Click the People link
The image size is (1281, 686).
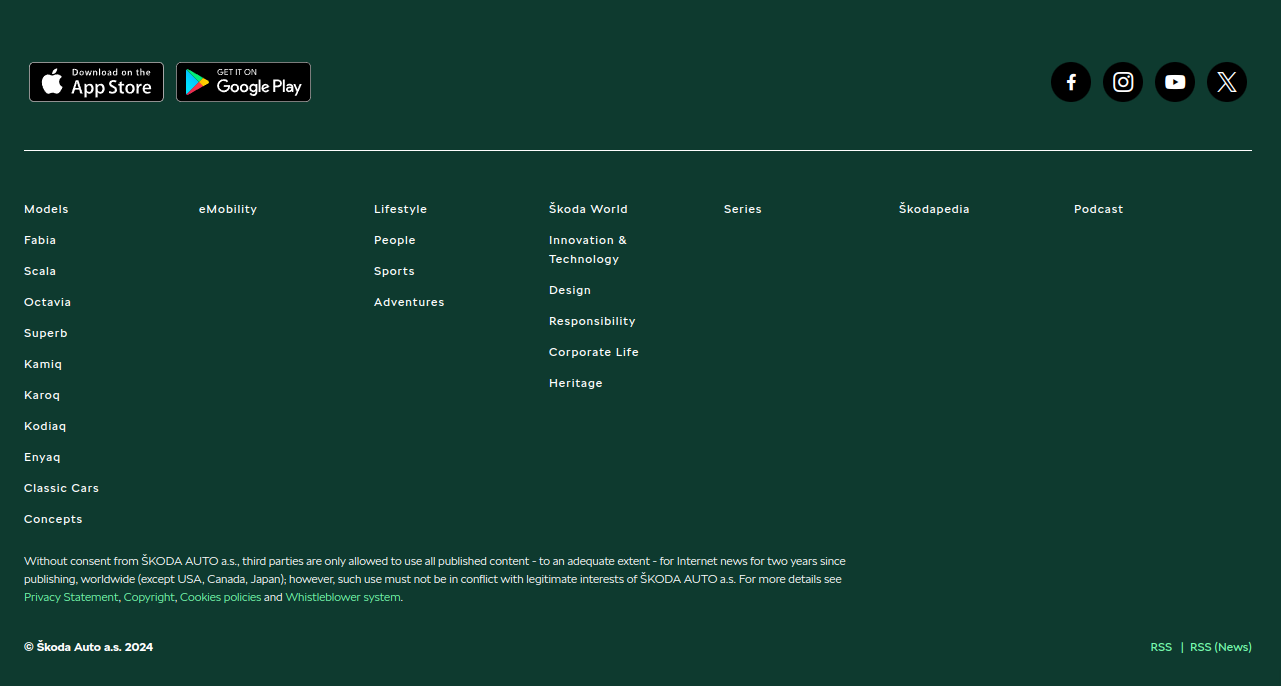[395, 240]
